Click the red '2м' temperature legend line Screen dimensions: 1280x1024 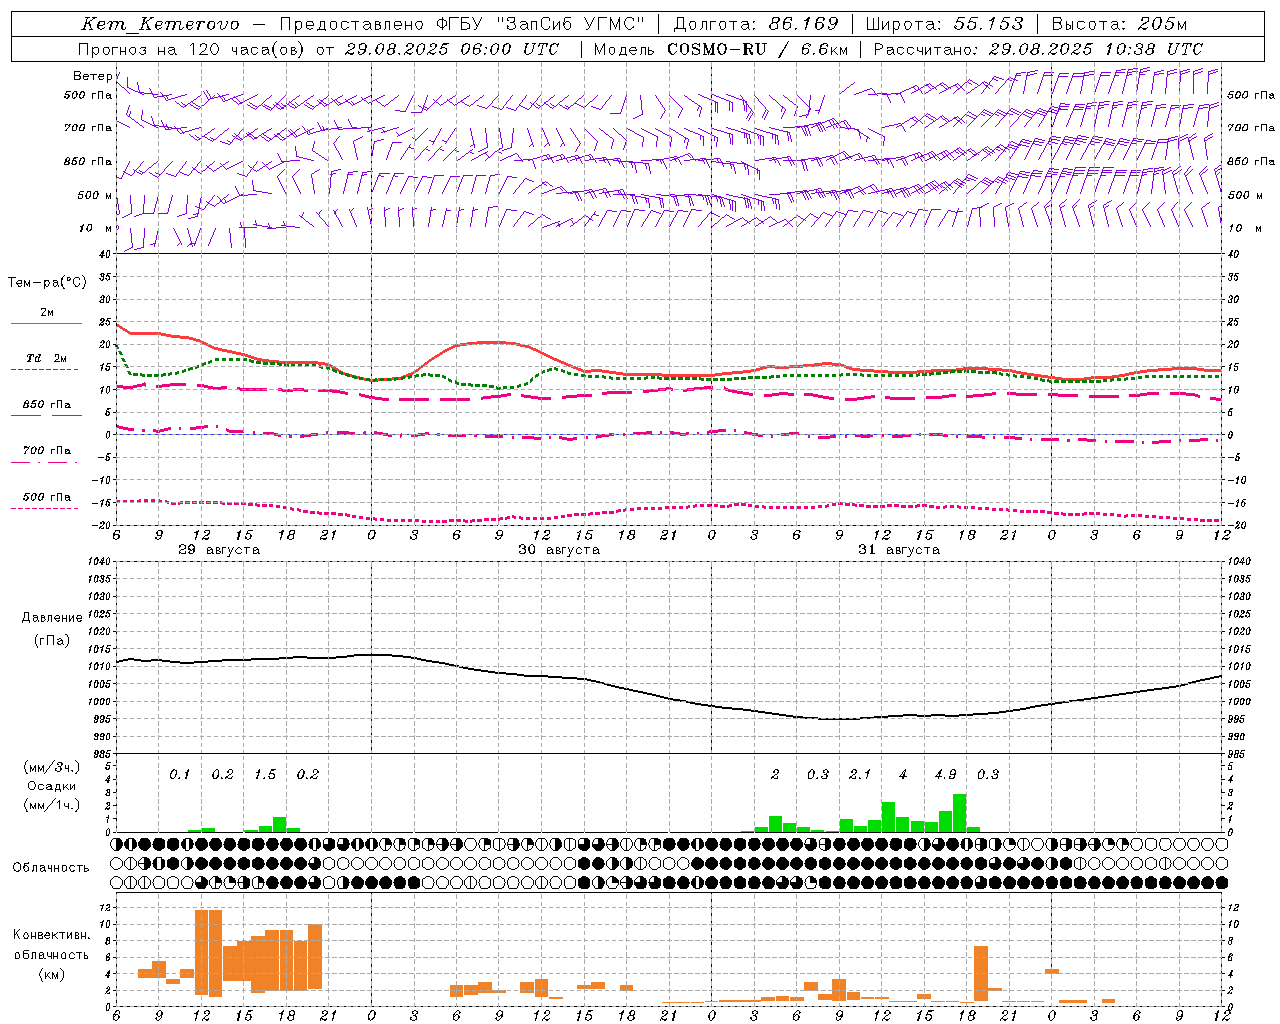[46, 323]
